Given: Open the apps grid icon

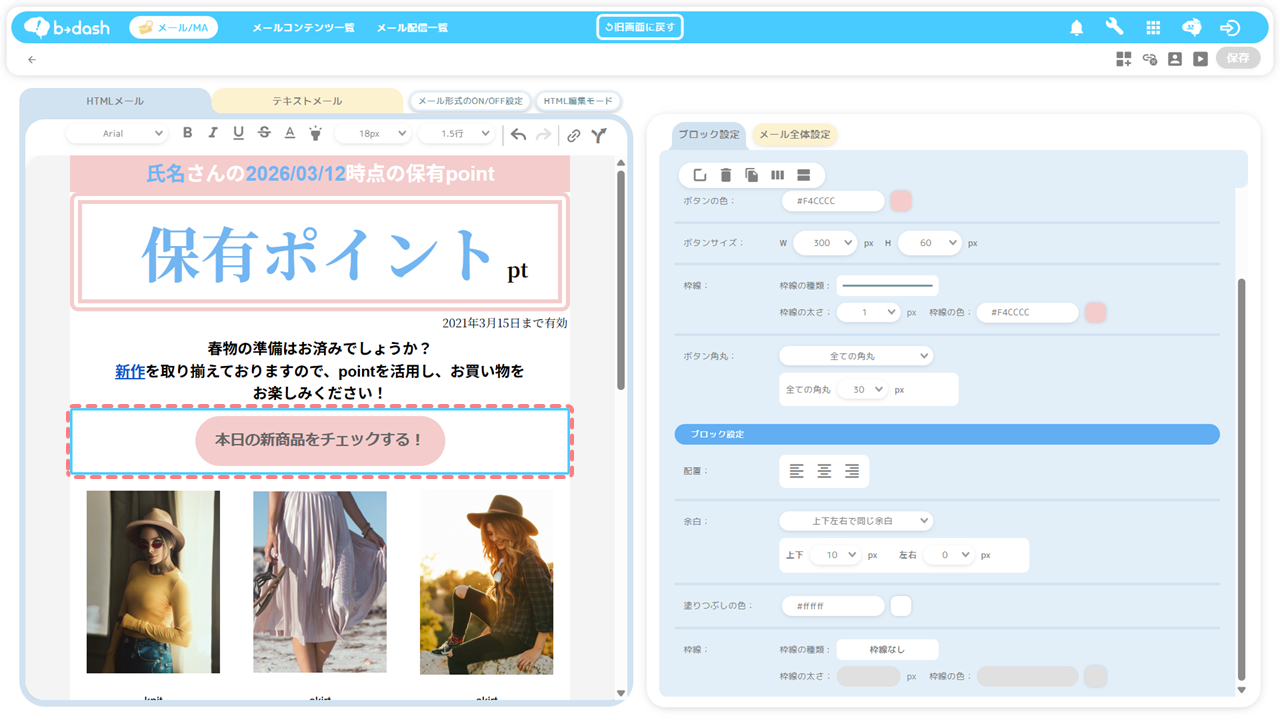Looking at the screenshot, I should pos(1153,28).
